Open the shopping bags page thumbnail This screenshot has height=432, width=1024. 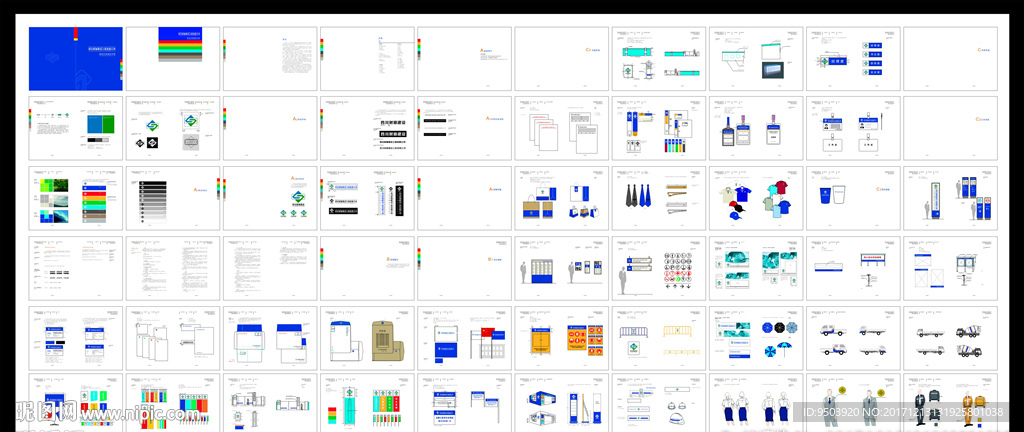tap(562, 198)
